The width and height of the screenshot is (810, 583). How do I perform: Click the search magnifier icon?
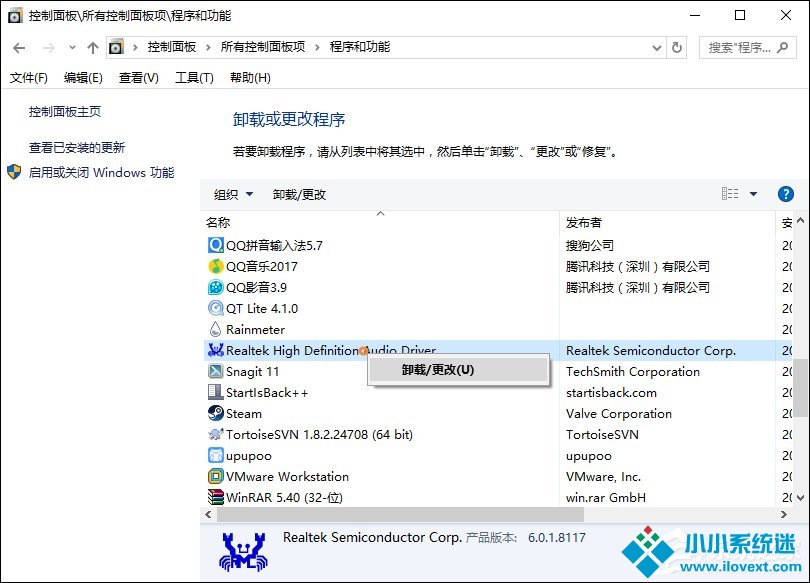click(x=783, y=48)
